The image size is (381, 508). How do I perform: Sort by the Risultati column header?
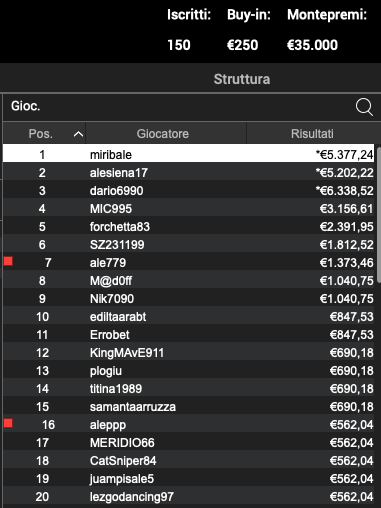[x=312, y=134]
